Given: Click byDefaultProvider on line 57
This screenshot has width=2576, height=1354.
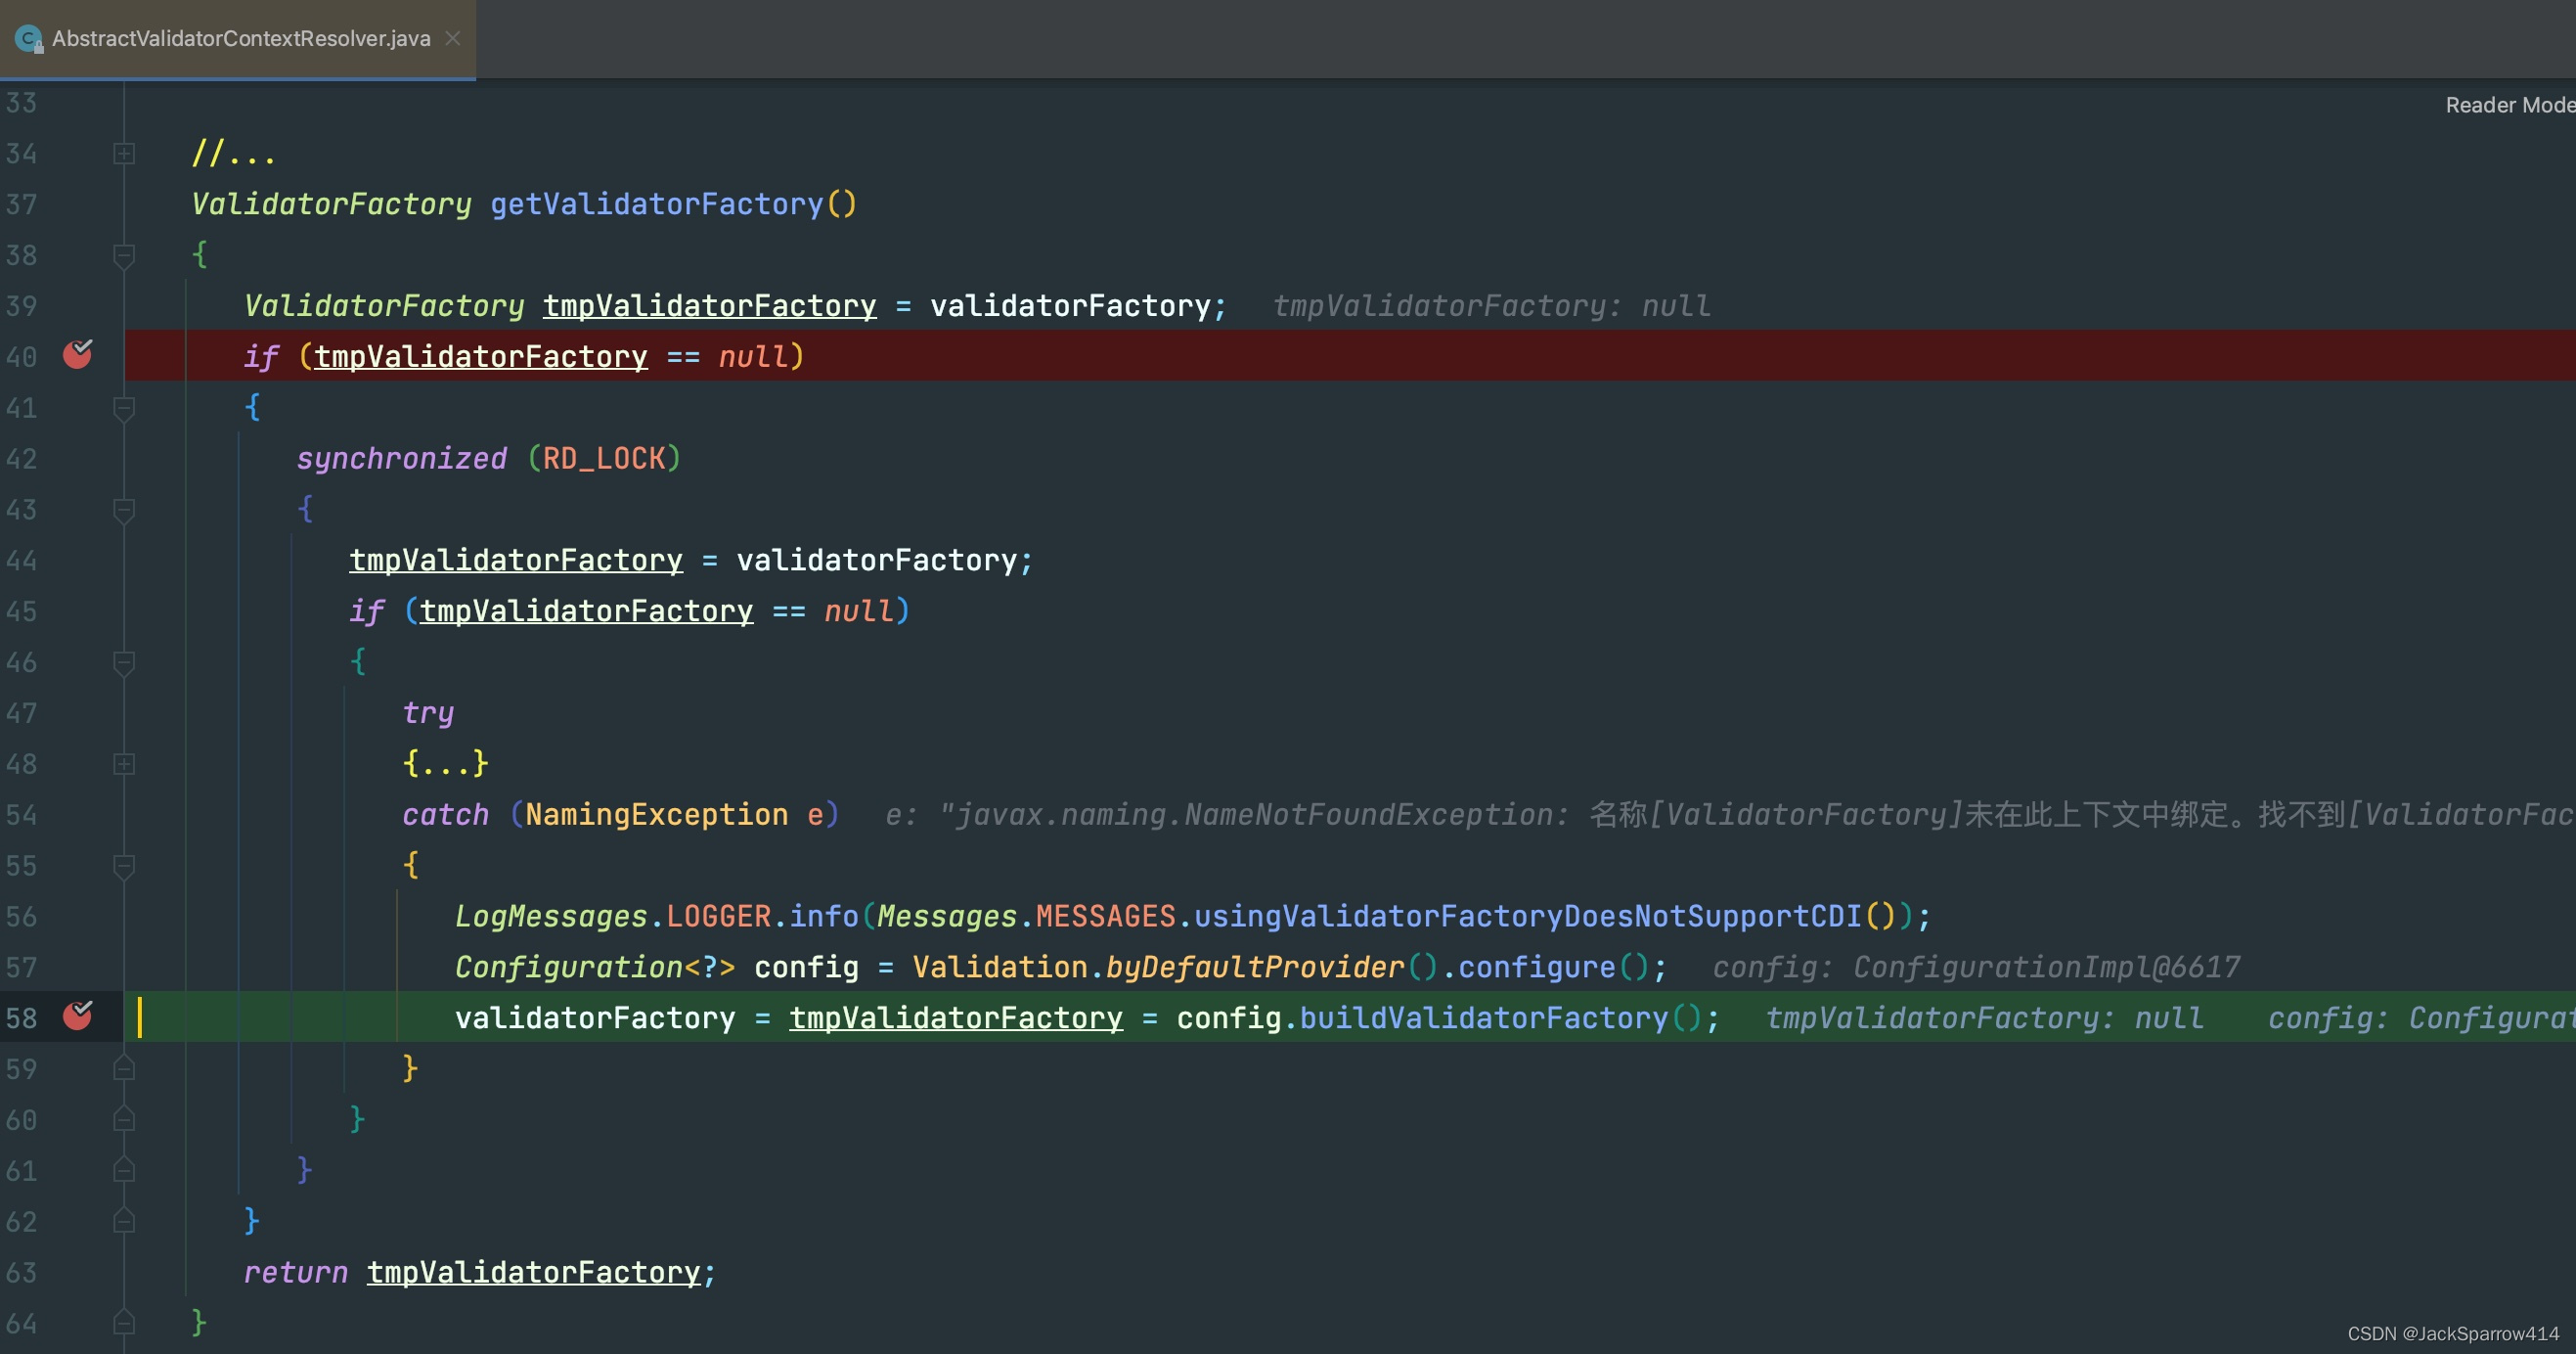Looking at the screenshot, I should pyautogui.click(x=1255, y=967).
